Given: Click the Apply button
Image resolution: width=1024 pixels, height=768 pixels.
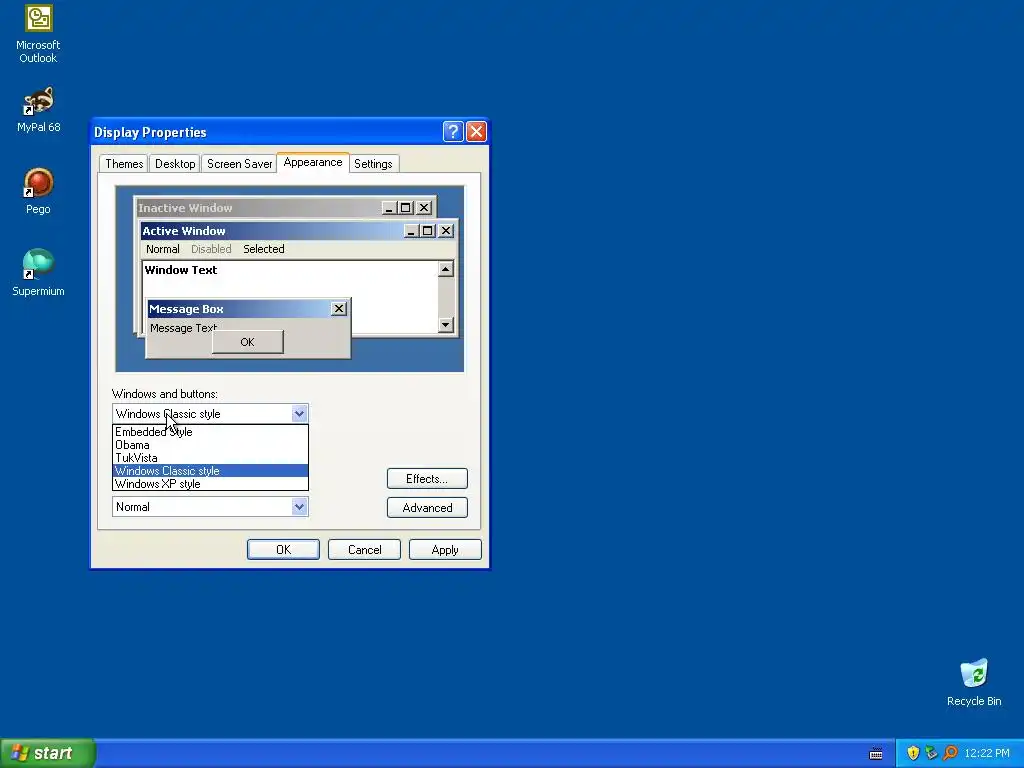Looking at the screenshot, I should pyautogui.click(x=445, y=550).
